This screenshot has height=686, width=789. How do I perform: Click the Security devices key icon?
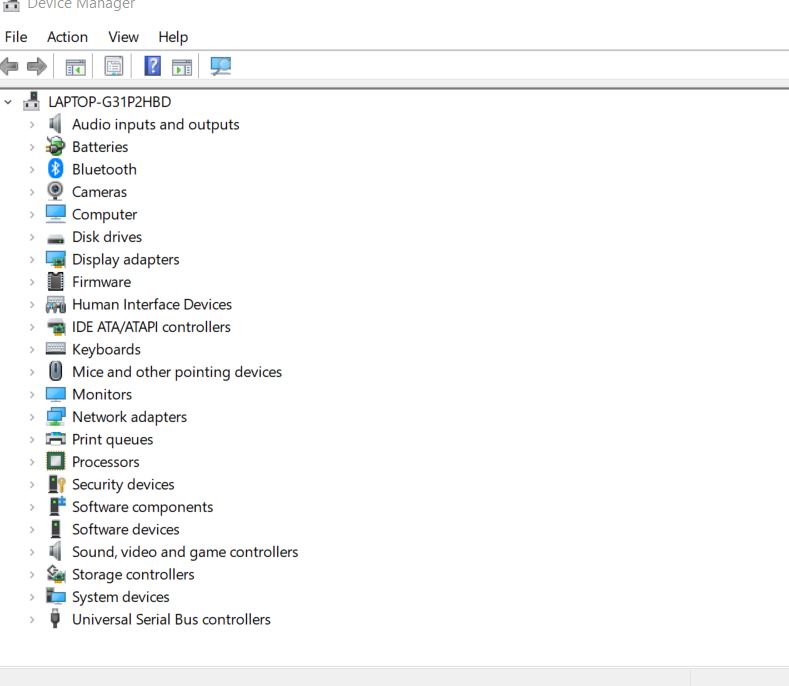click(56, 484)
